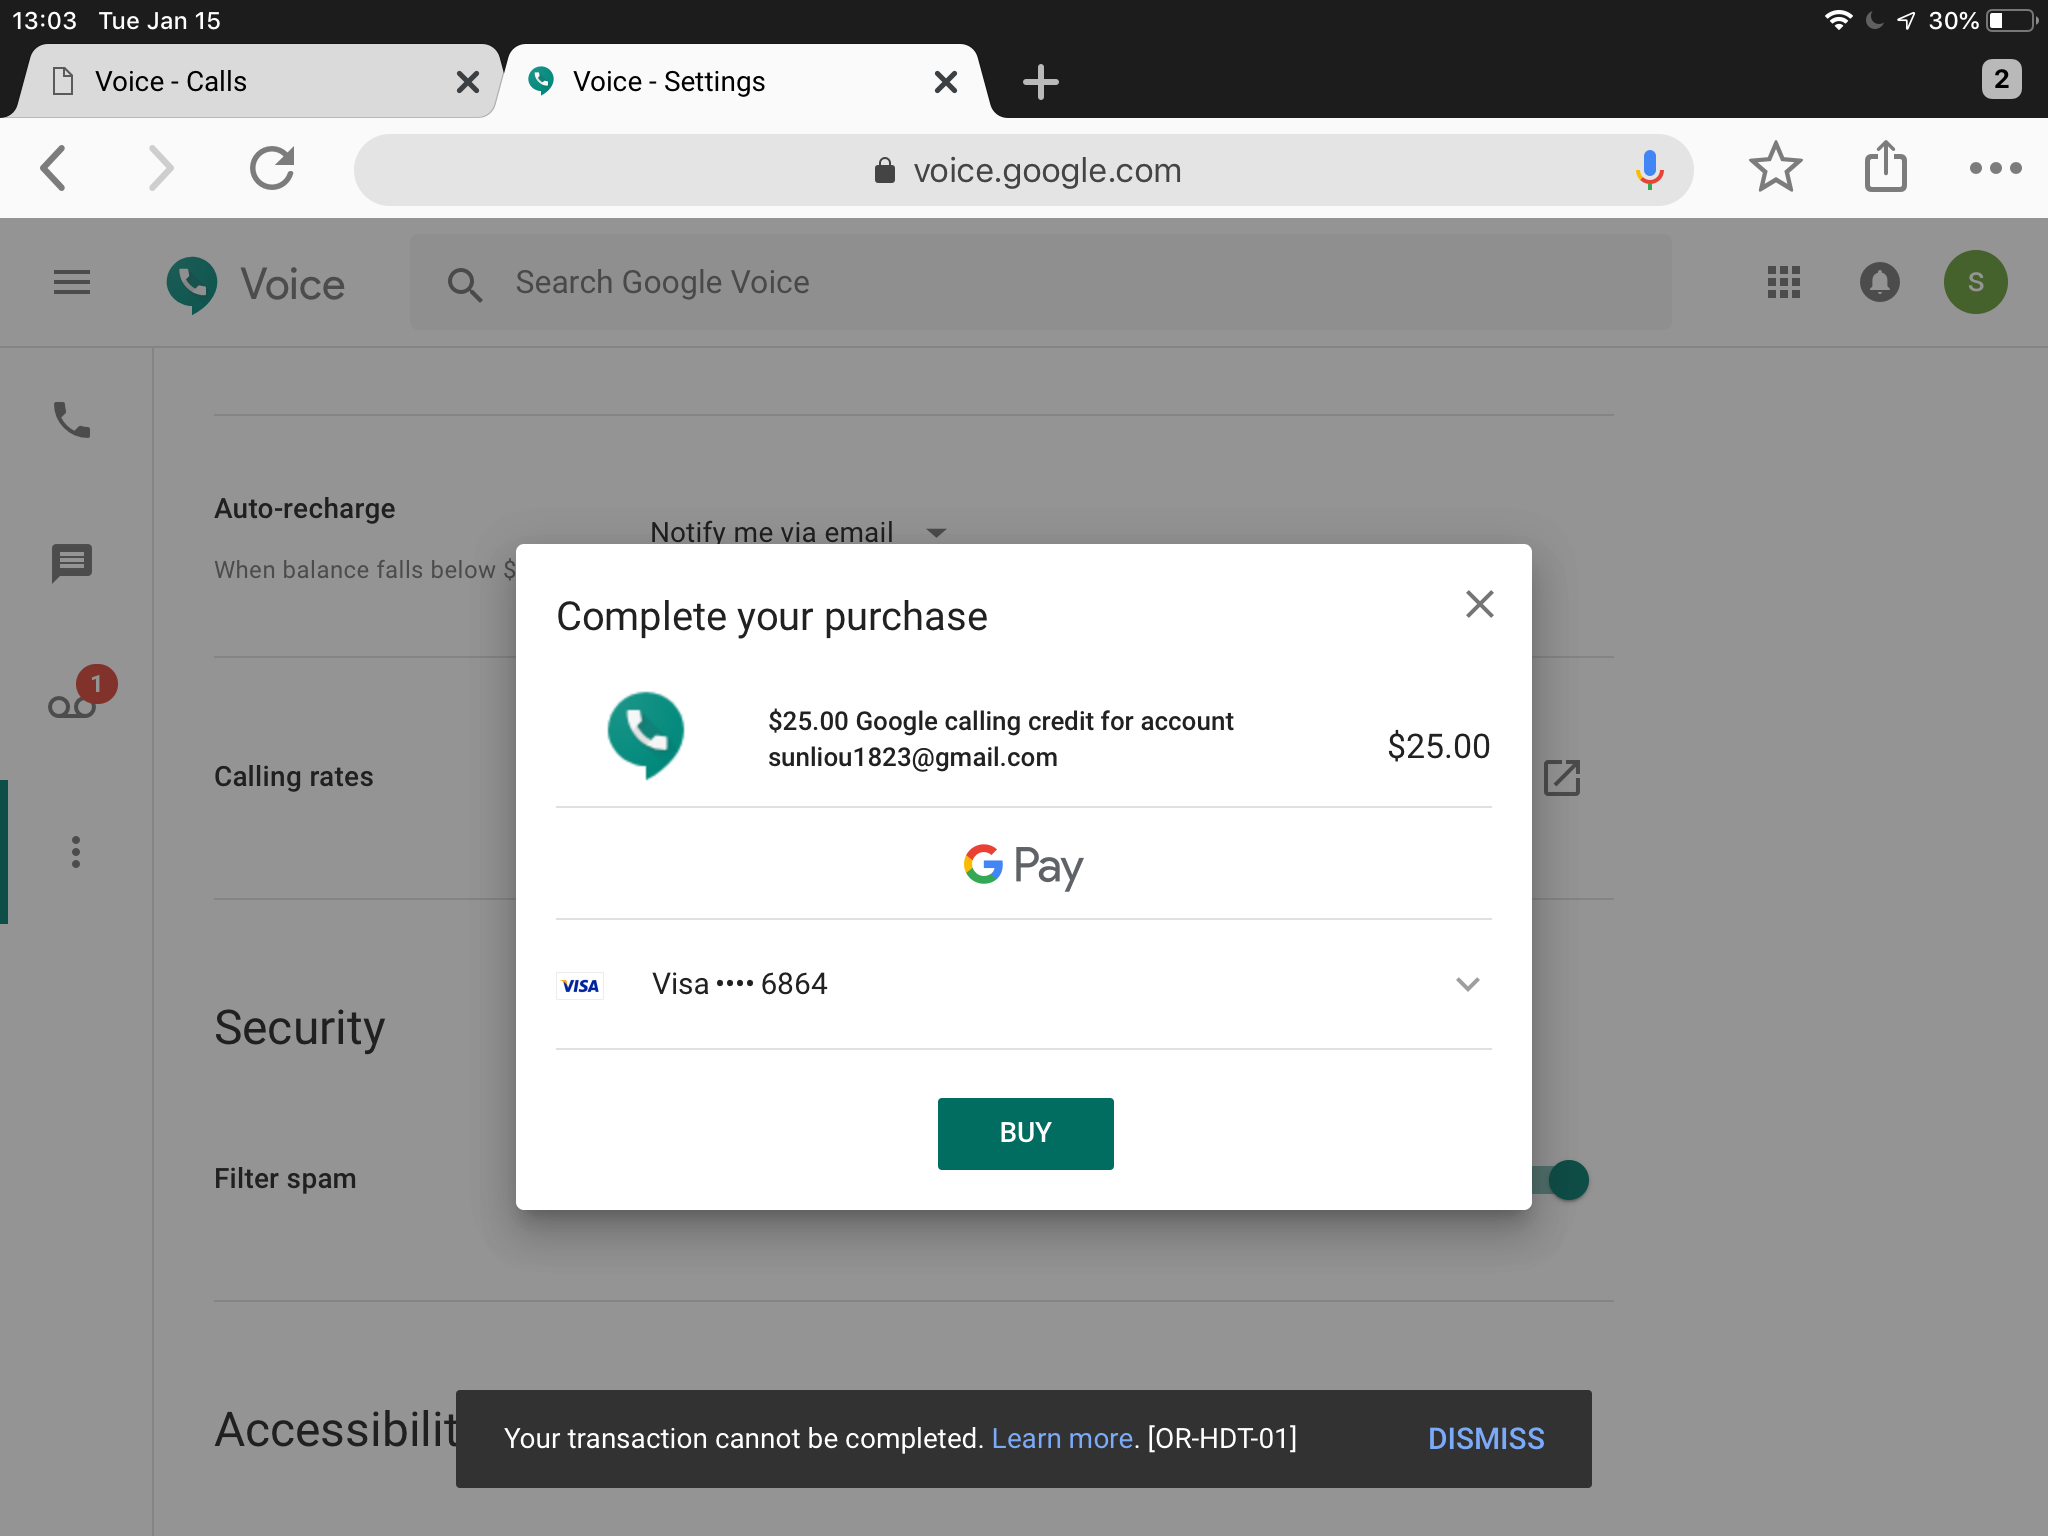Open the hamburger main menu
Image resolution: width=2048 pixels, height=1536 pixels.
point(72,283)
